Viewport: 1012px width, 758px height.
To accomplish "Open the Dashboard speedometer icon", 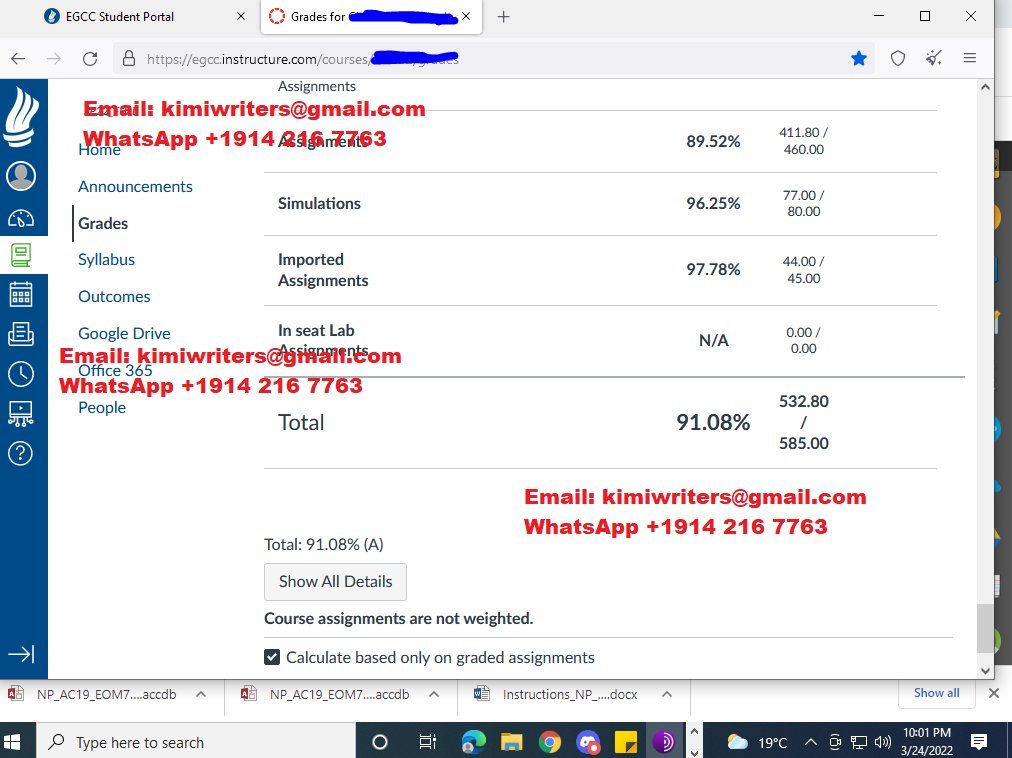I will (21, 218).
